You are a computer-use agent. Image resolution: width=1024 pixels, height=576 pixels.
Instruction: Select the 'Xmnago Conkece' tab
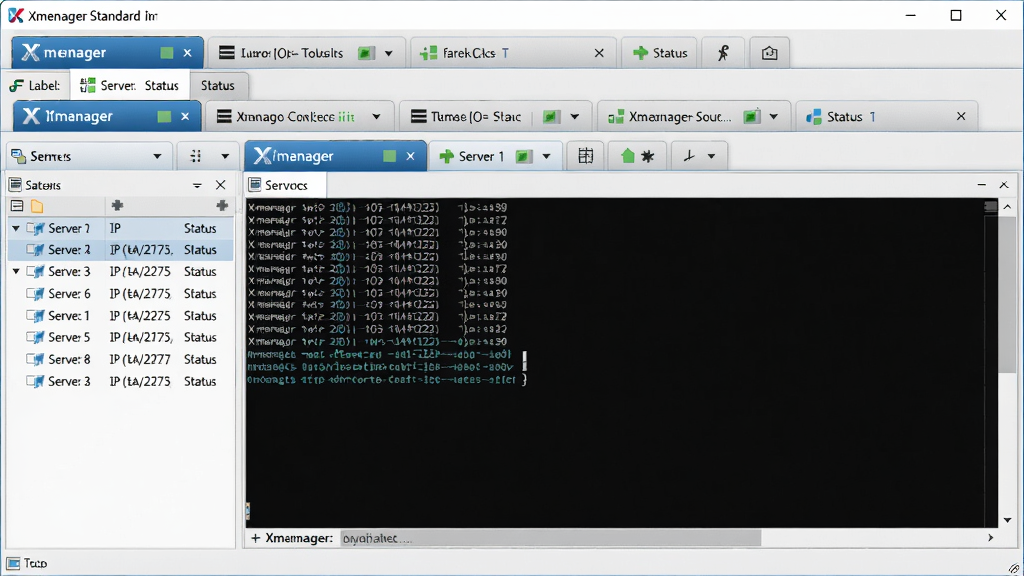[x=300, y=116]
